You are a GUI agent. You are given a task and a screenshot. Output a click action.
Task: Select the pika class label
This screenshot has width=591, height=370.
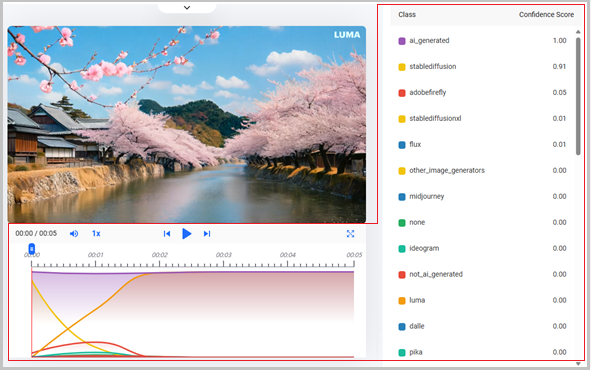(416, 352)
